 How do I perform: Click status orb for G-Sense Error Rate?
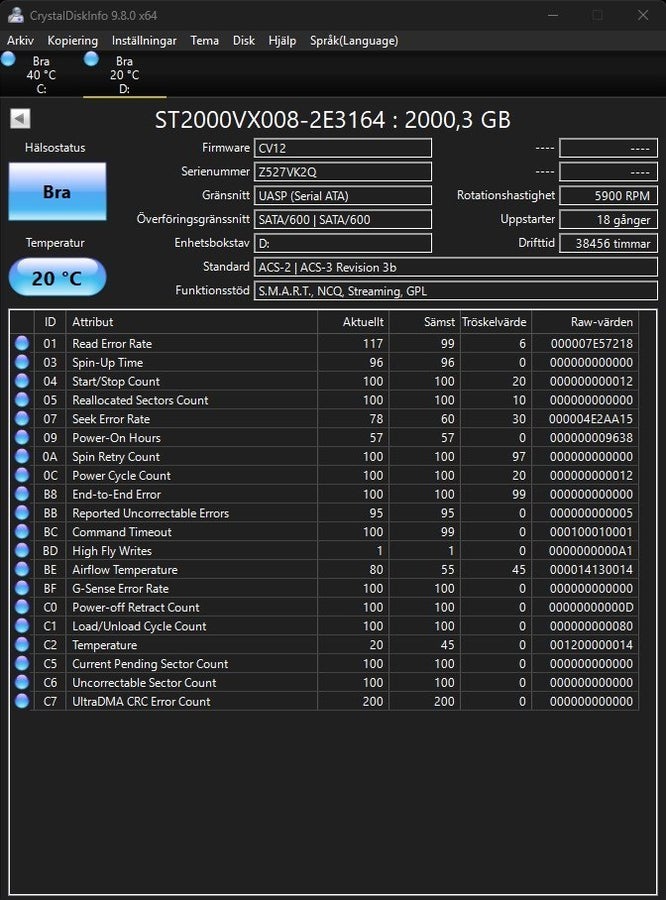point(22,588)
